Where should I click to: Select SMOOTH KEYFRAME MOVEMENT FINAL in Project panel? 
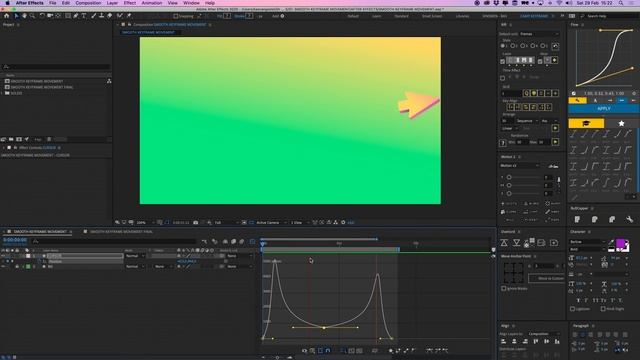click(42, 87)
